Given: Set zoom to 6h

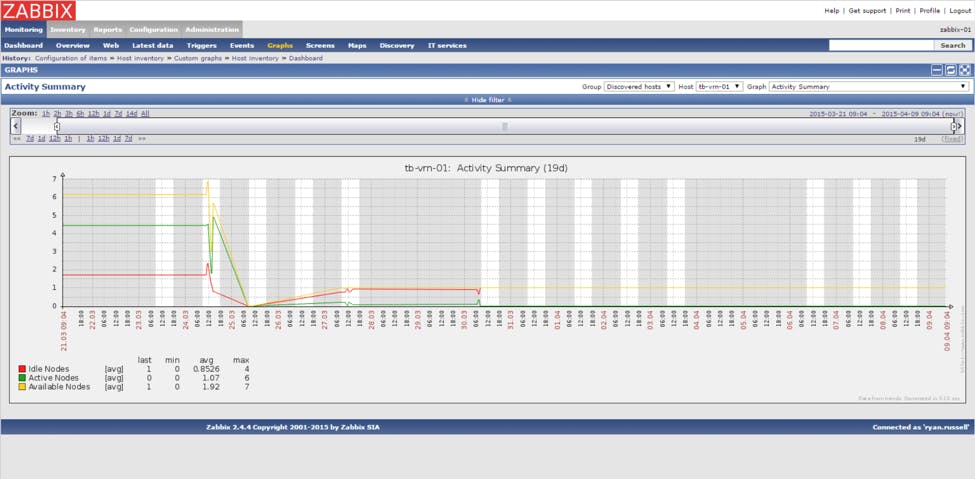Looking at the screenshot, I should (x=80, y=113).
